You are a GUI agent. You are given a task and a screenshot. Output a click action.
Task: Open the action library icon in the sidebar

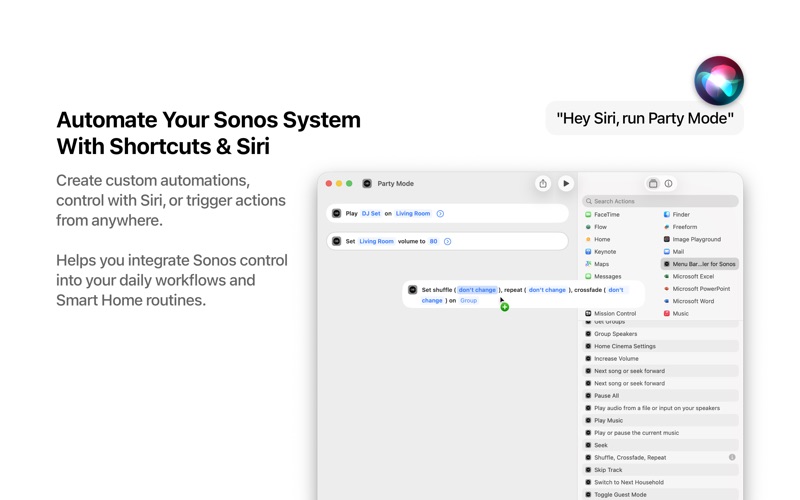point(653,184)
